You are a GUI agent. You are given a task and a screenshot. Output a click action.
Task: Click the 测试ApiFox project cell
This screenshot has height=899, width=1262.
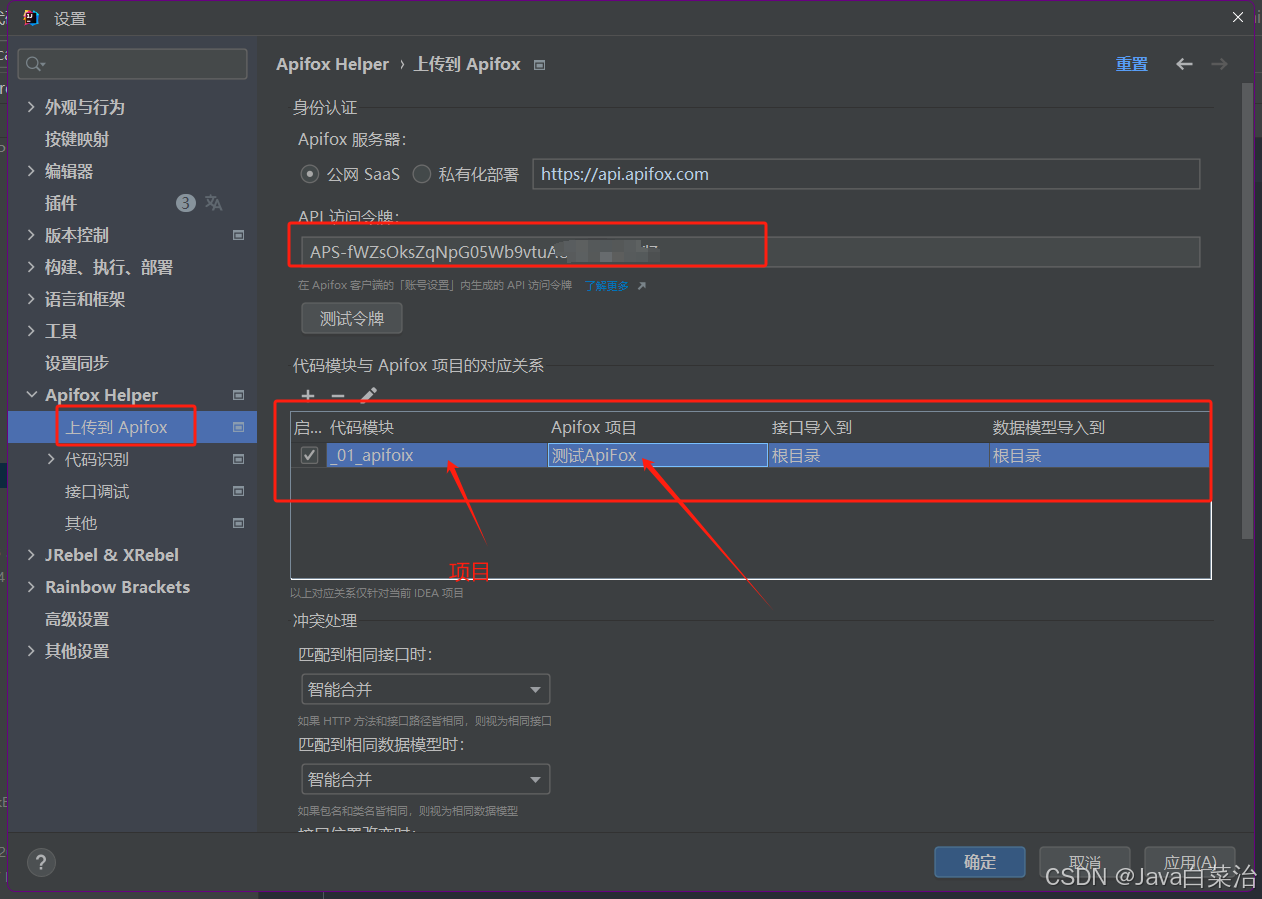(x=658, y=456)
